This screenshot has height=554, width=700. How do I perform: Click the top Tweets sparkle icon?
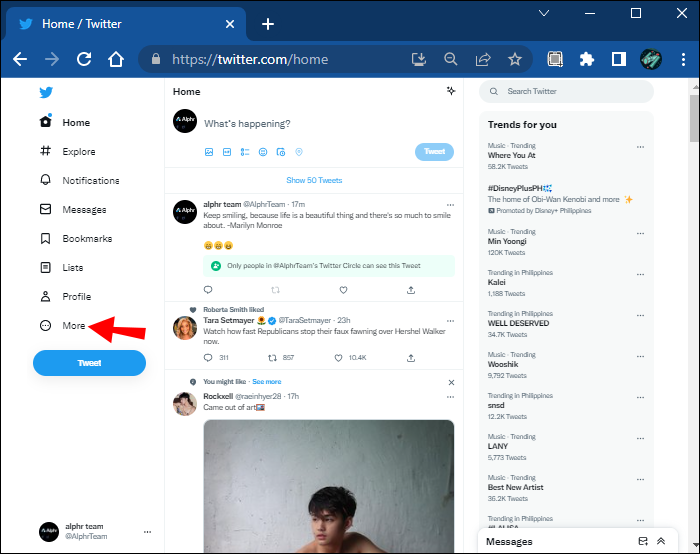[451, 91]
